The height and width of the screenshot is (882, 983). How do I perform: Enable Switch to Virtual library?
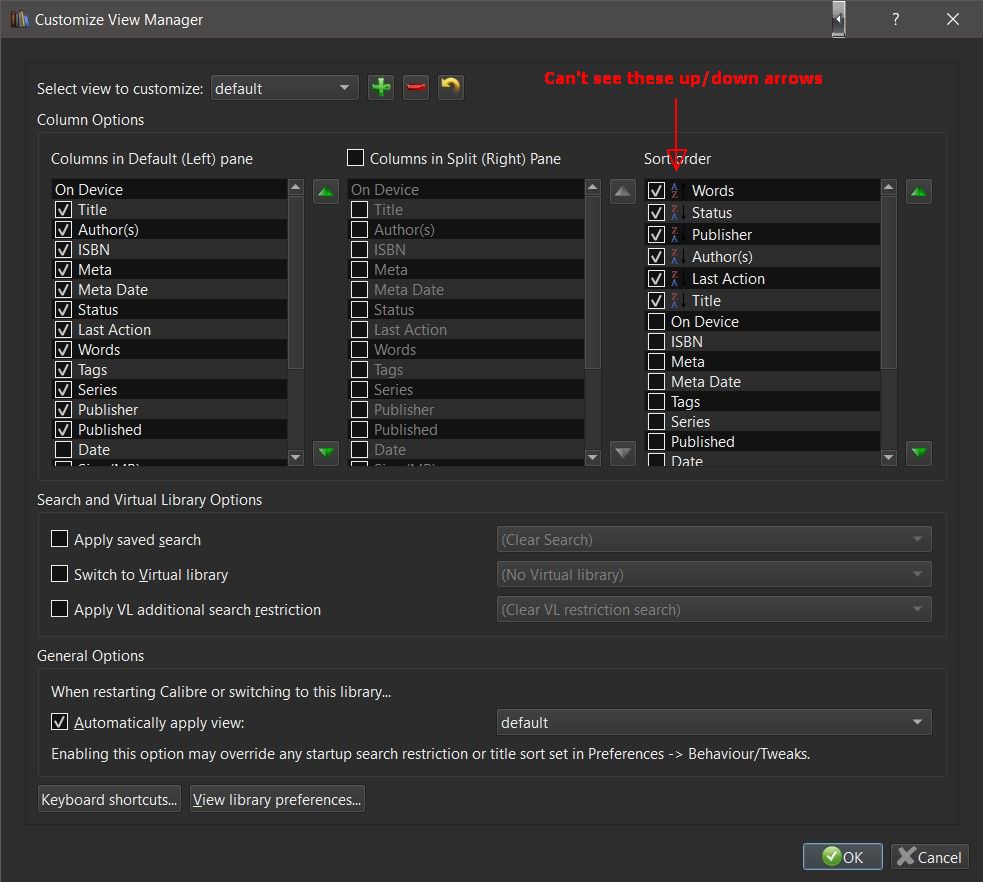point(60,574)
